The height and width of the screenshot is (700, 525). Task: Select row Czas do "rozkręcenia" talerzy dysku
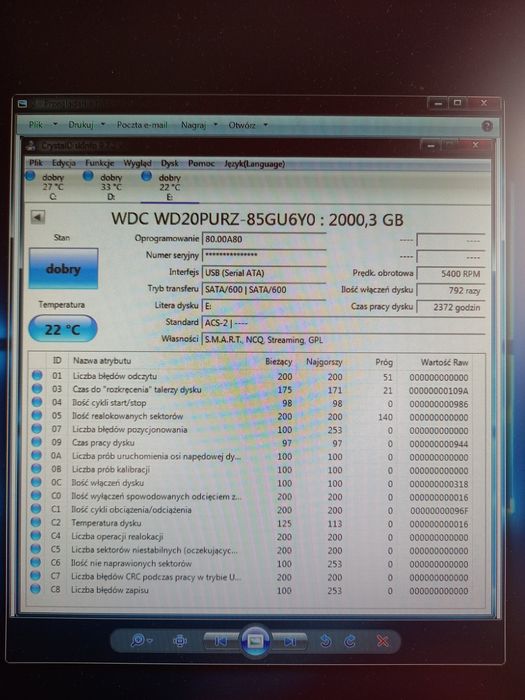[x=252, y=390]
